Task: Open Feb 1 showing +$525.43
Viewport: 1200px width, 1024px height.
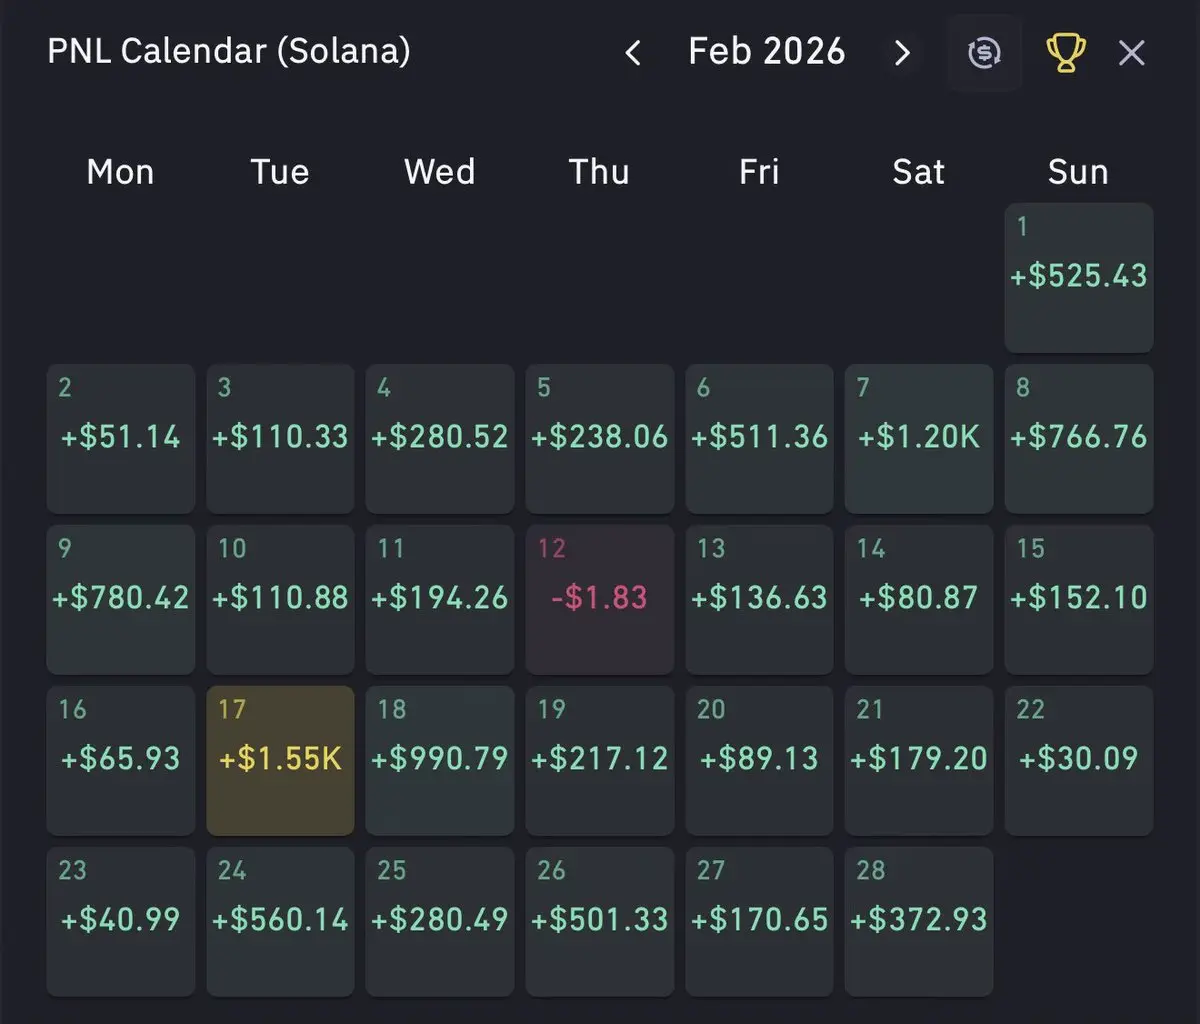Action: [1078, 277]
